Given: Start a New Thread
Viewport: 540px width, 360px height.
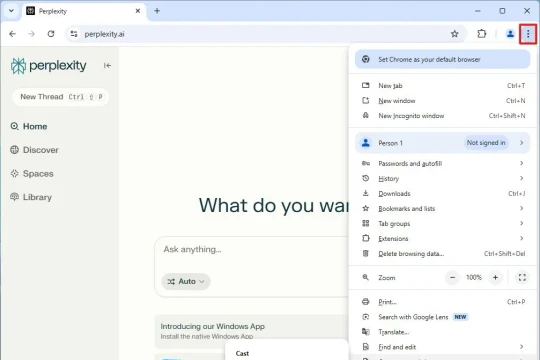Looking at the screenshot, I should [x=61, y=97].
